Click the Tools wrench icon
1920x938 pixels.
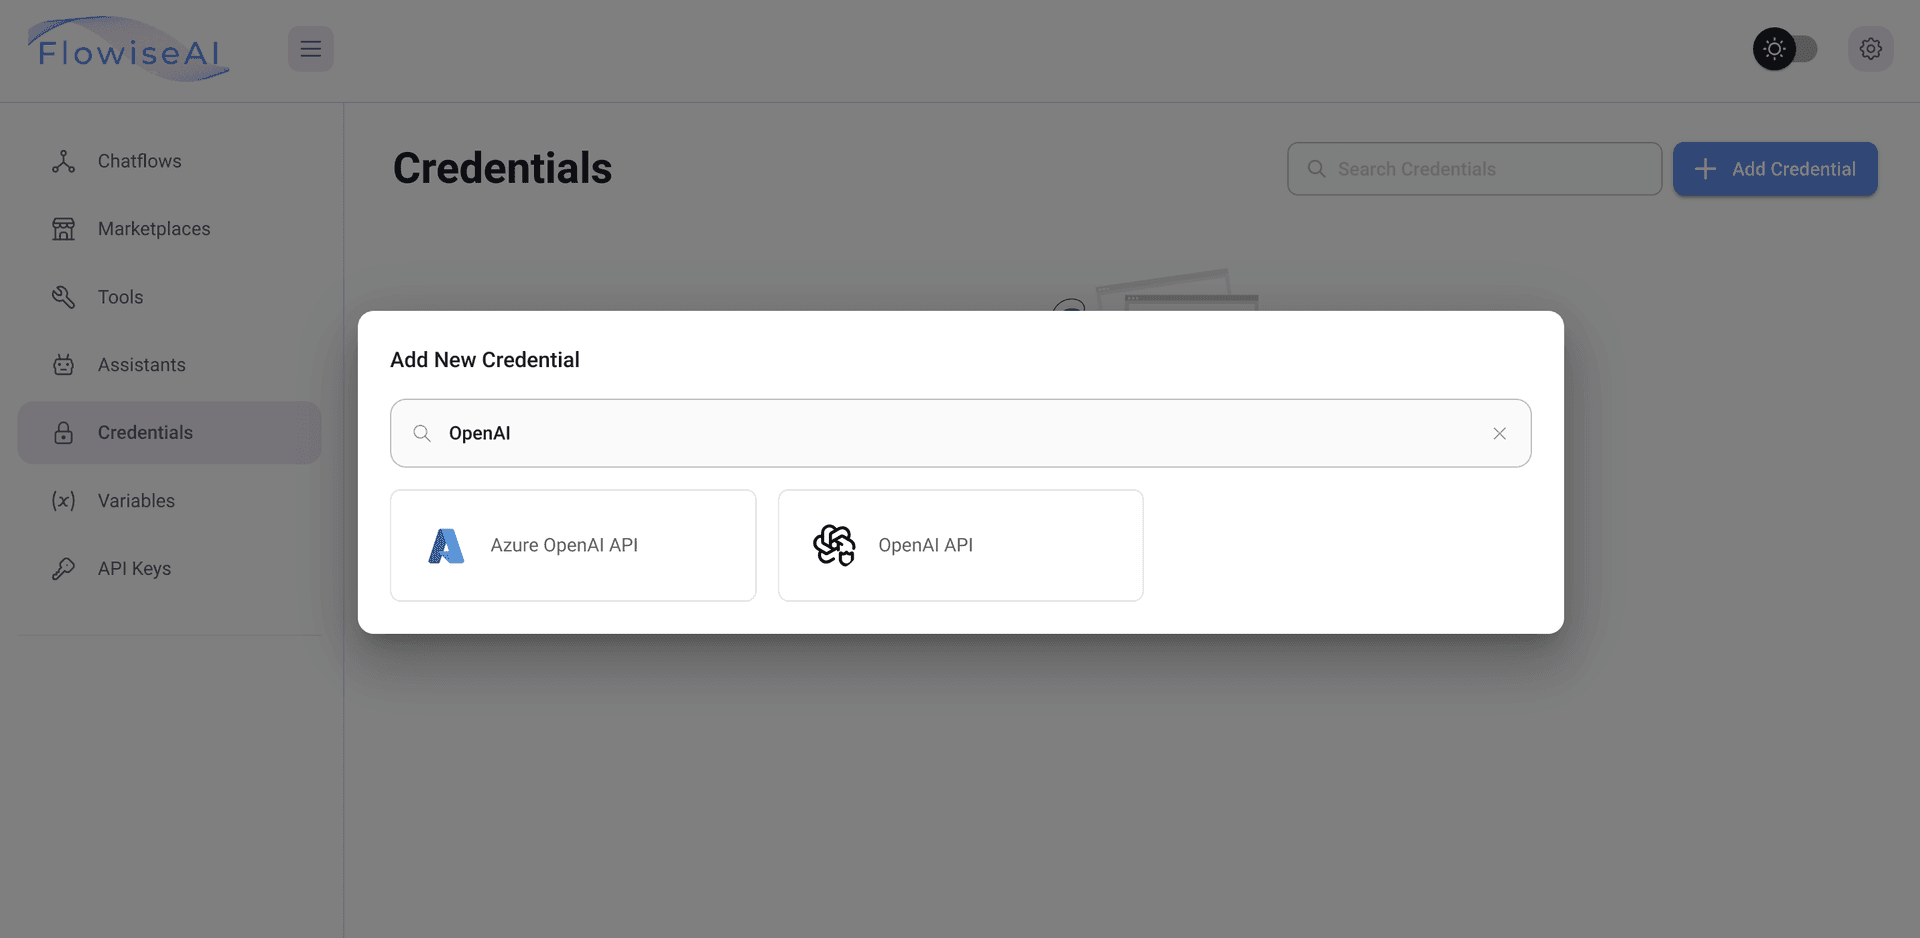pos(63,297)
